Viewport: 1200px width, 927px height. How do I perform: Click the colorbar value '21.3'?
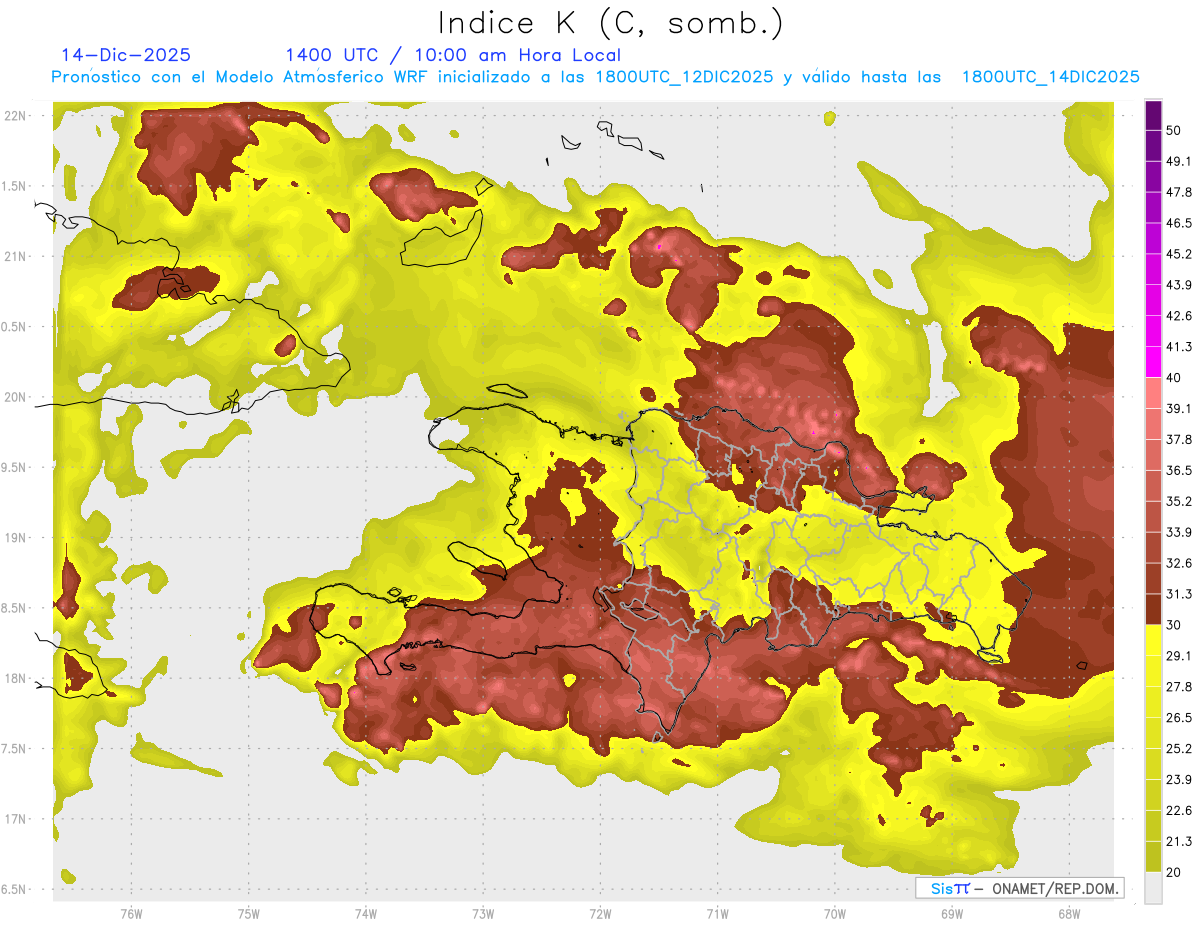[x=1178, y=842]
